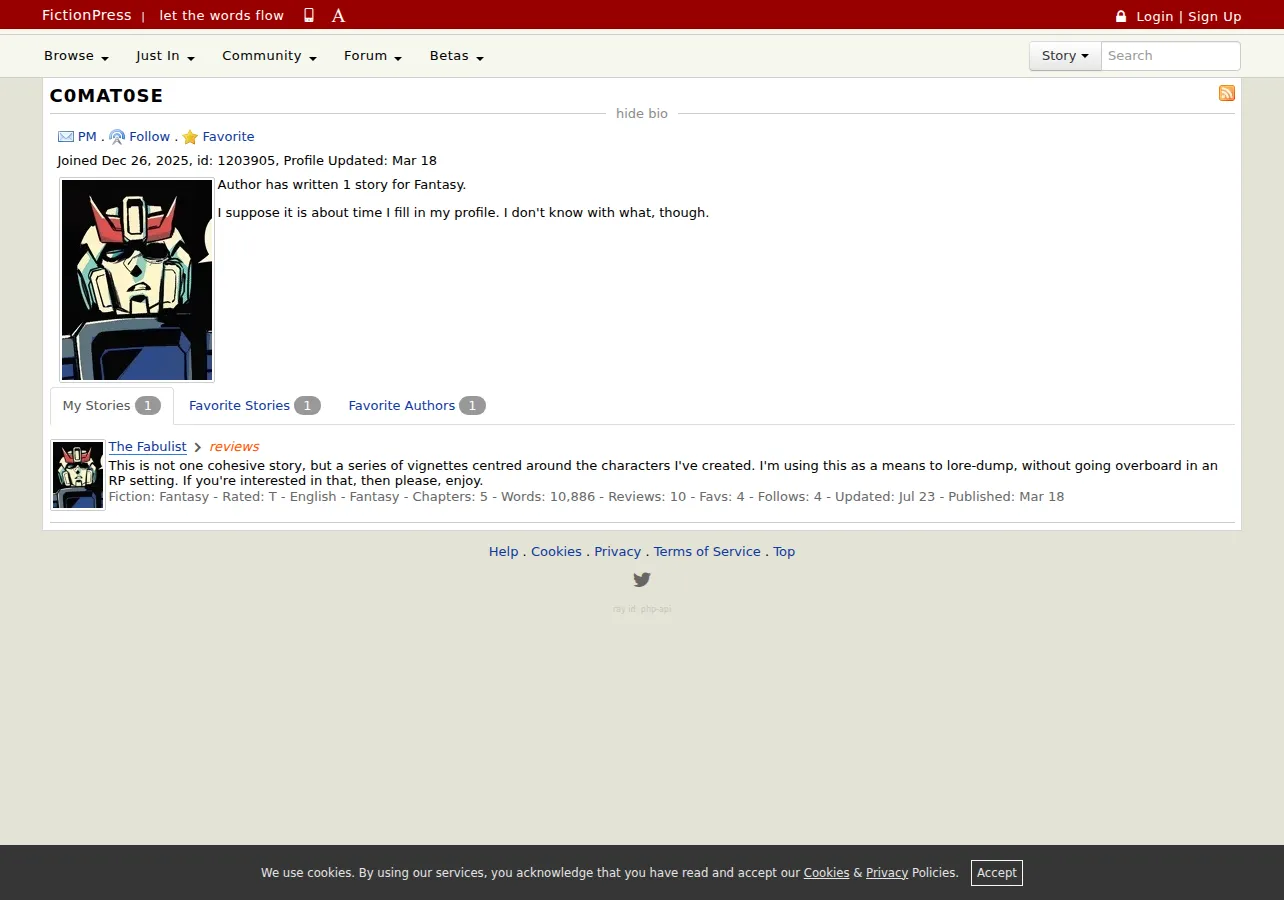The height and width of the screenshot is (900, 1284).
Task: Open reviews for The Fabulist
Action: (x=234, y=447)
